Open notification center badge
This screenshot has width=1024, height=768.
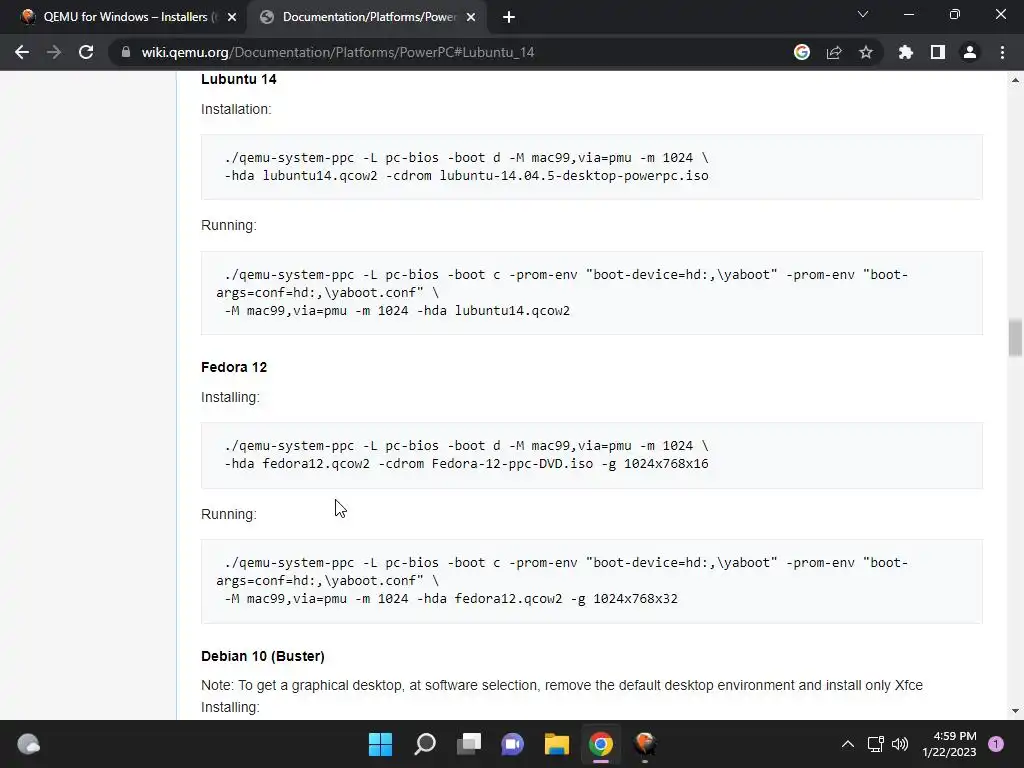(996, 744)
